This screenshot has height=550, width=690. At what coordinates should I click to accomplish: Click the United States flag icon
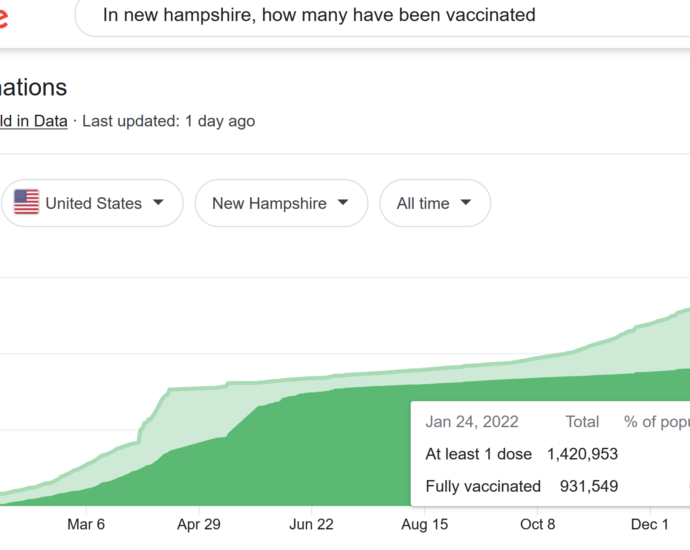pyautogui.click(x=26, y=202)
